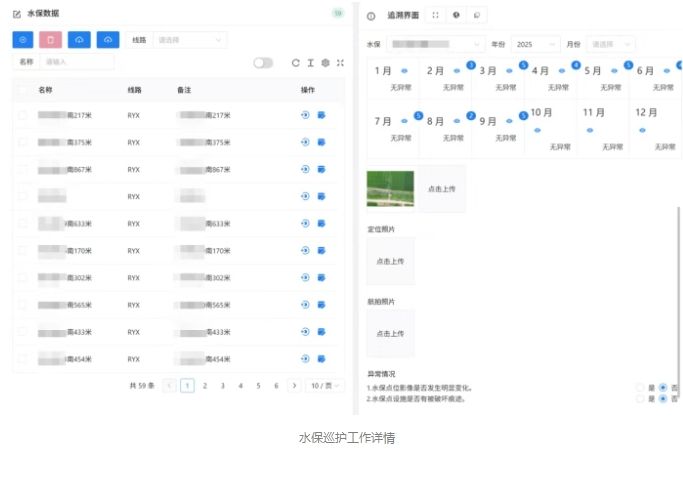Viewport: 683px width, 497px height.
Task: Click the fullscreen icon above the table
Action: 340,63
